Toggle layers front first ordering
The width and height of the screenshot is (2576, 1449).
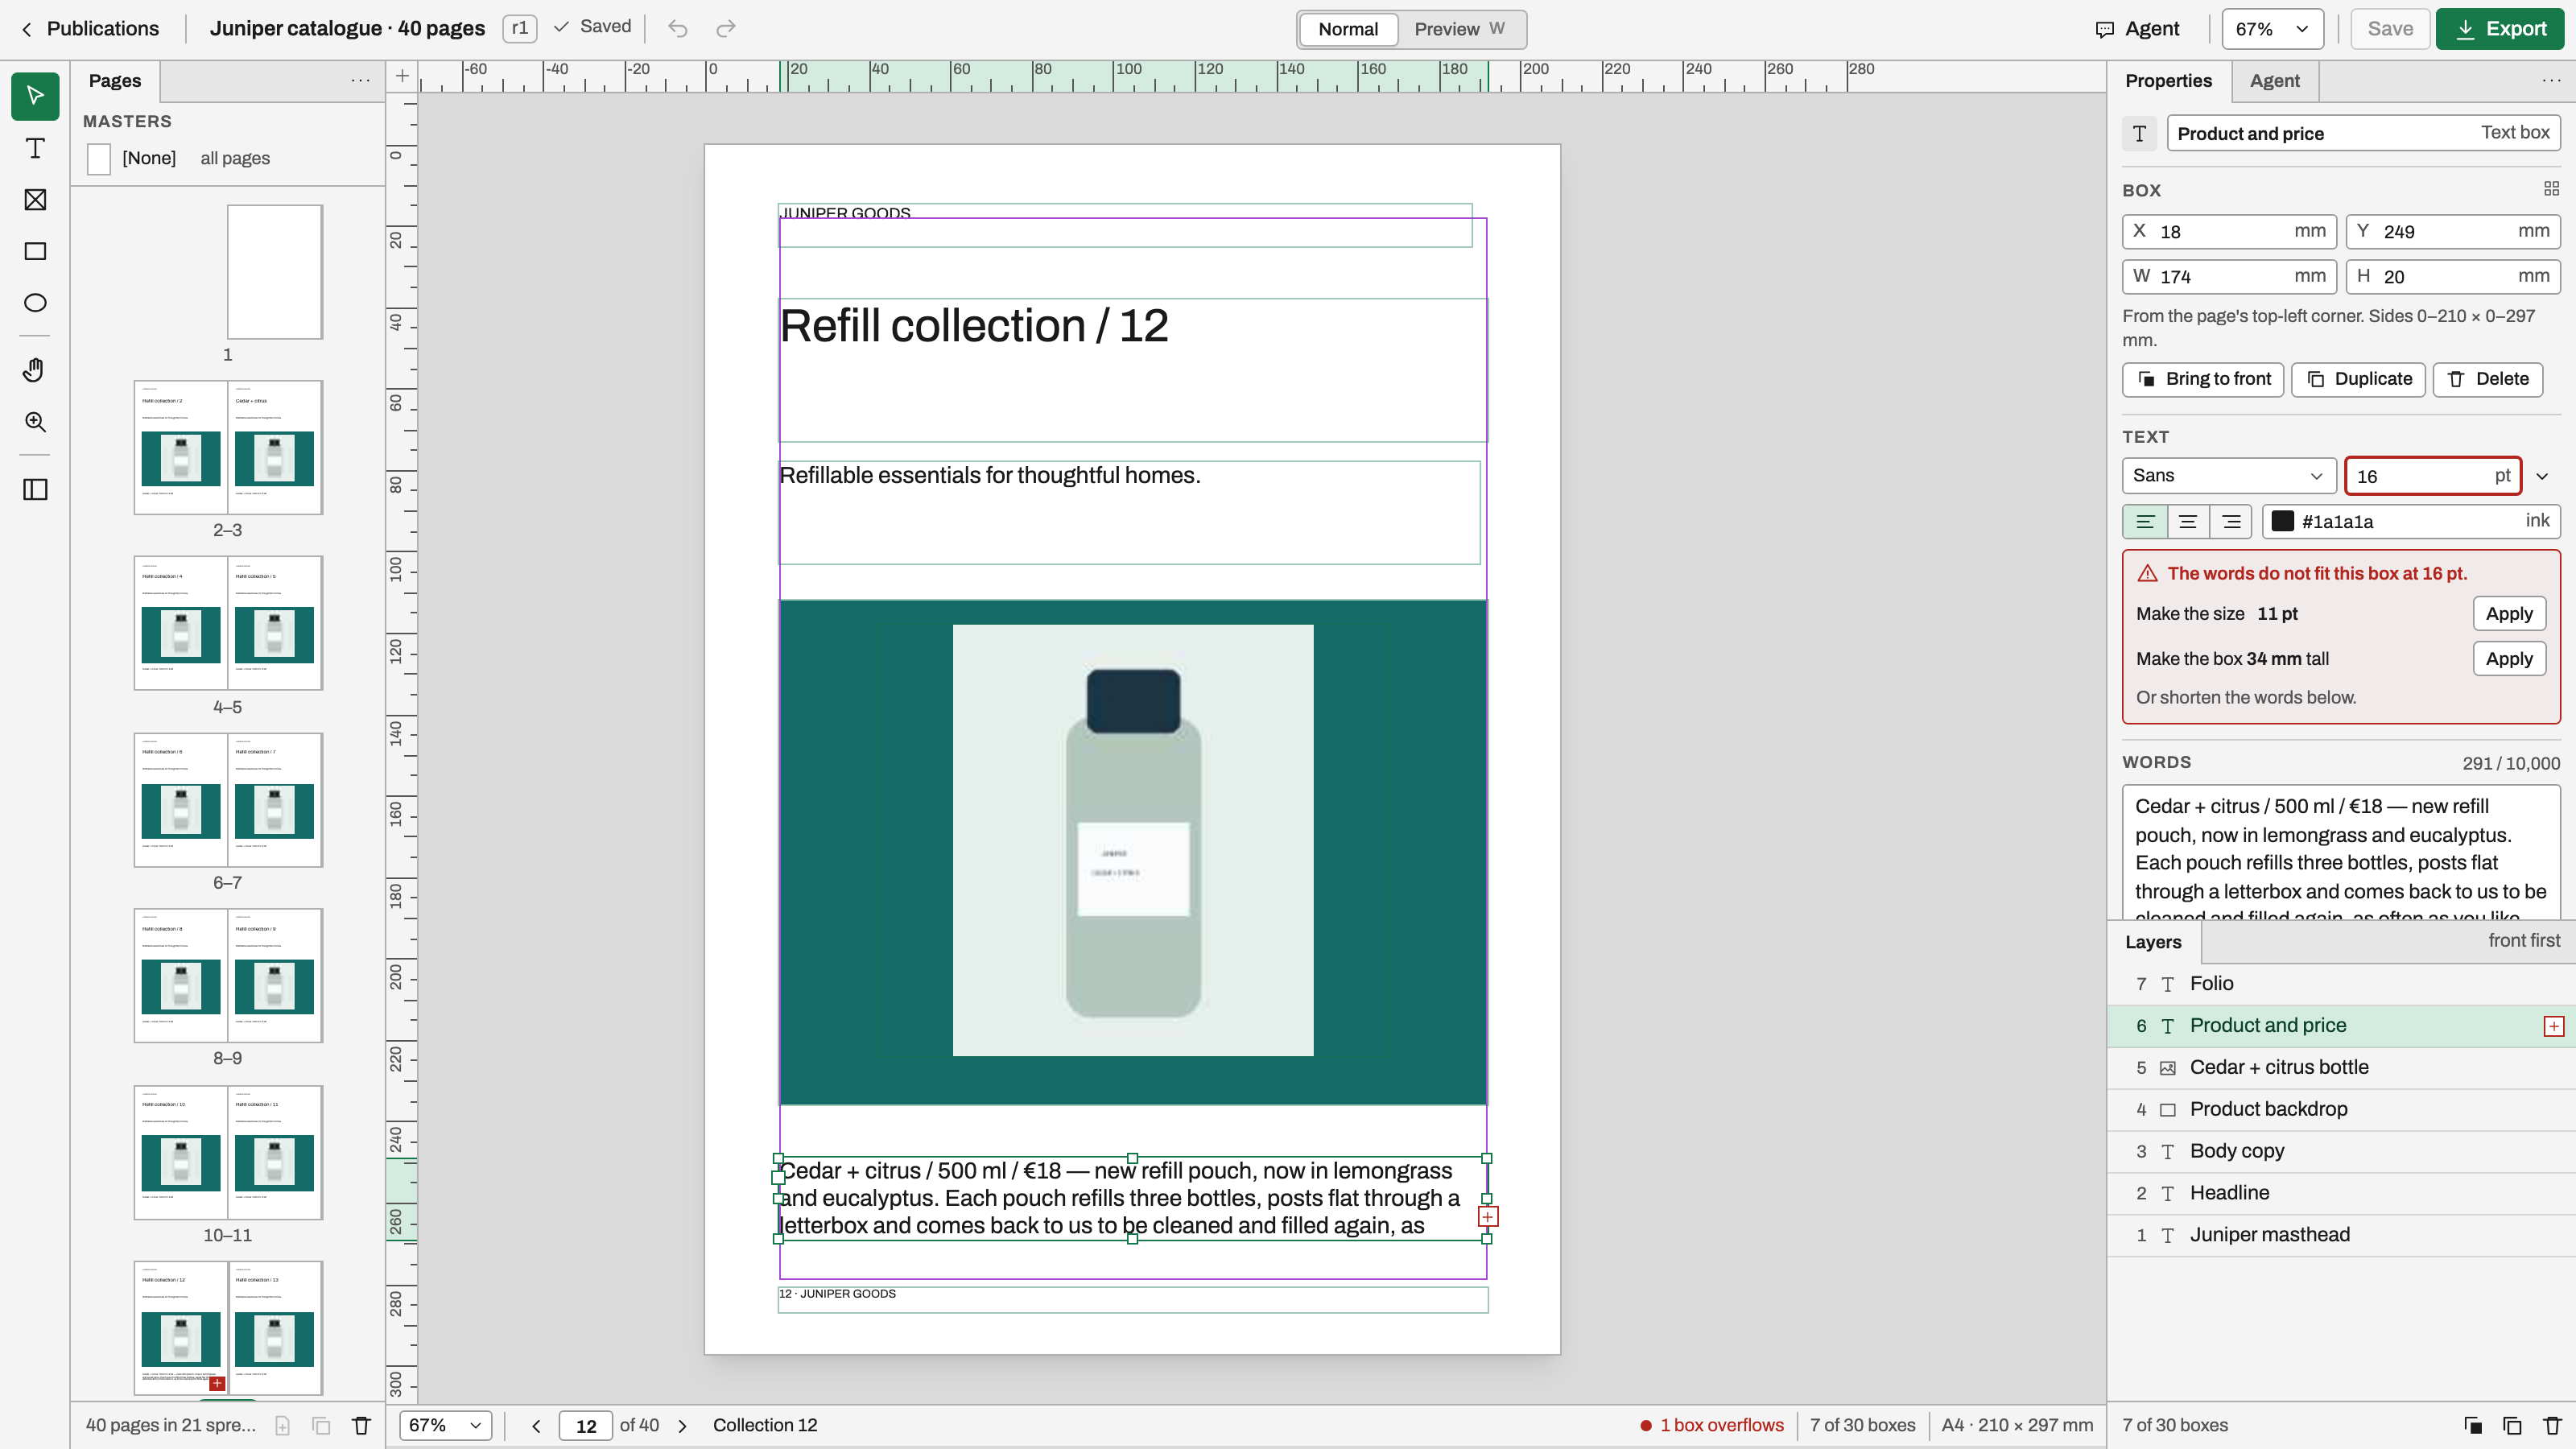2524,941
